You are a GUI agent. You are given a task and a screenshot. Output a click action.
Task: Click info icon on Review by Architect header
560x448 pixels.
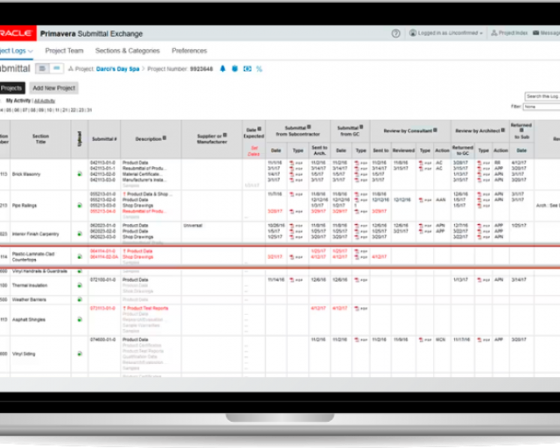point(502,130)
